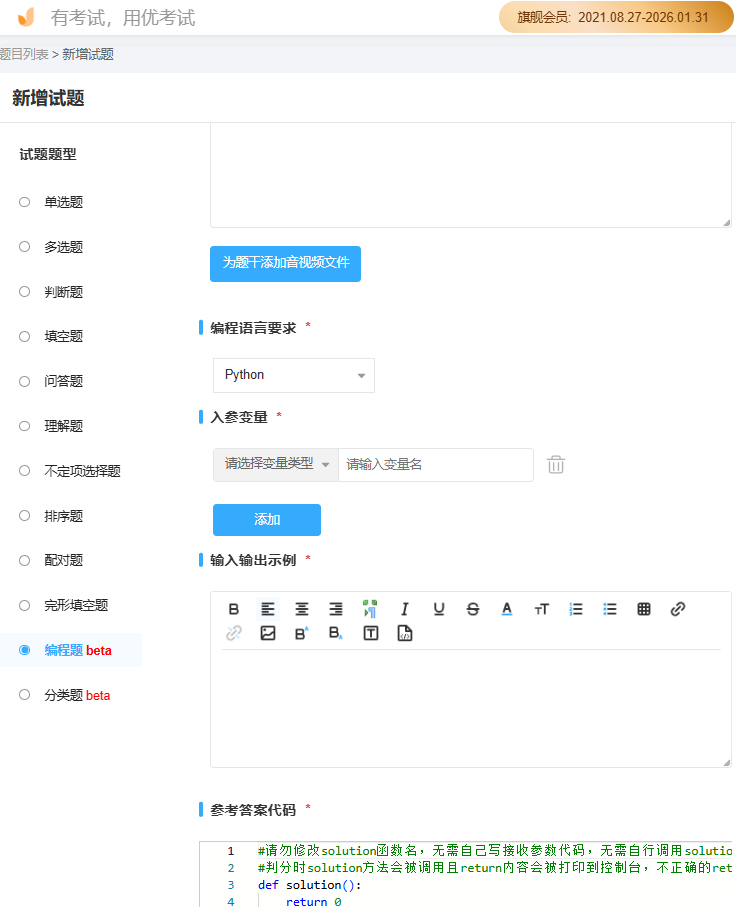736x907 pixels.
Task: Center align text in the editor
Action: coord(302,609)
